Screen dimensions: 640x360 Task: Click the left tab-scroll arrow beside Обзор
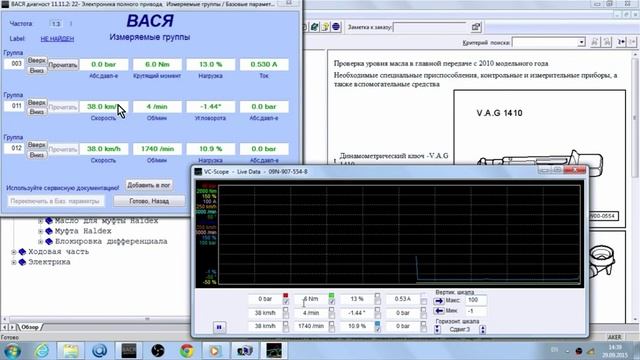(4, 327)
